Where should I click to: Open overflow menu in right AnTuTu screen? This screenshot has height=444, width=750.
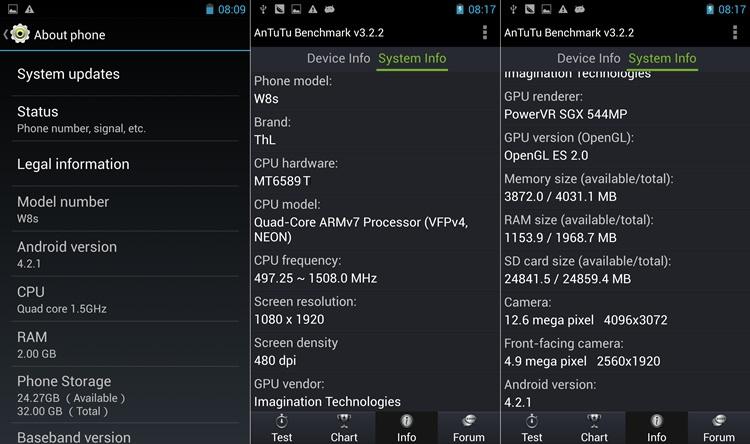pos(735,33)
